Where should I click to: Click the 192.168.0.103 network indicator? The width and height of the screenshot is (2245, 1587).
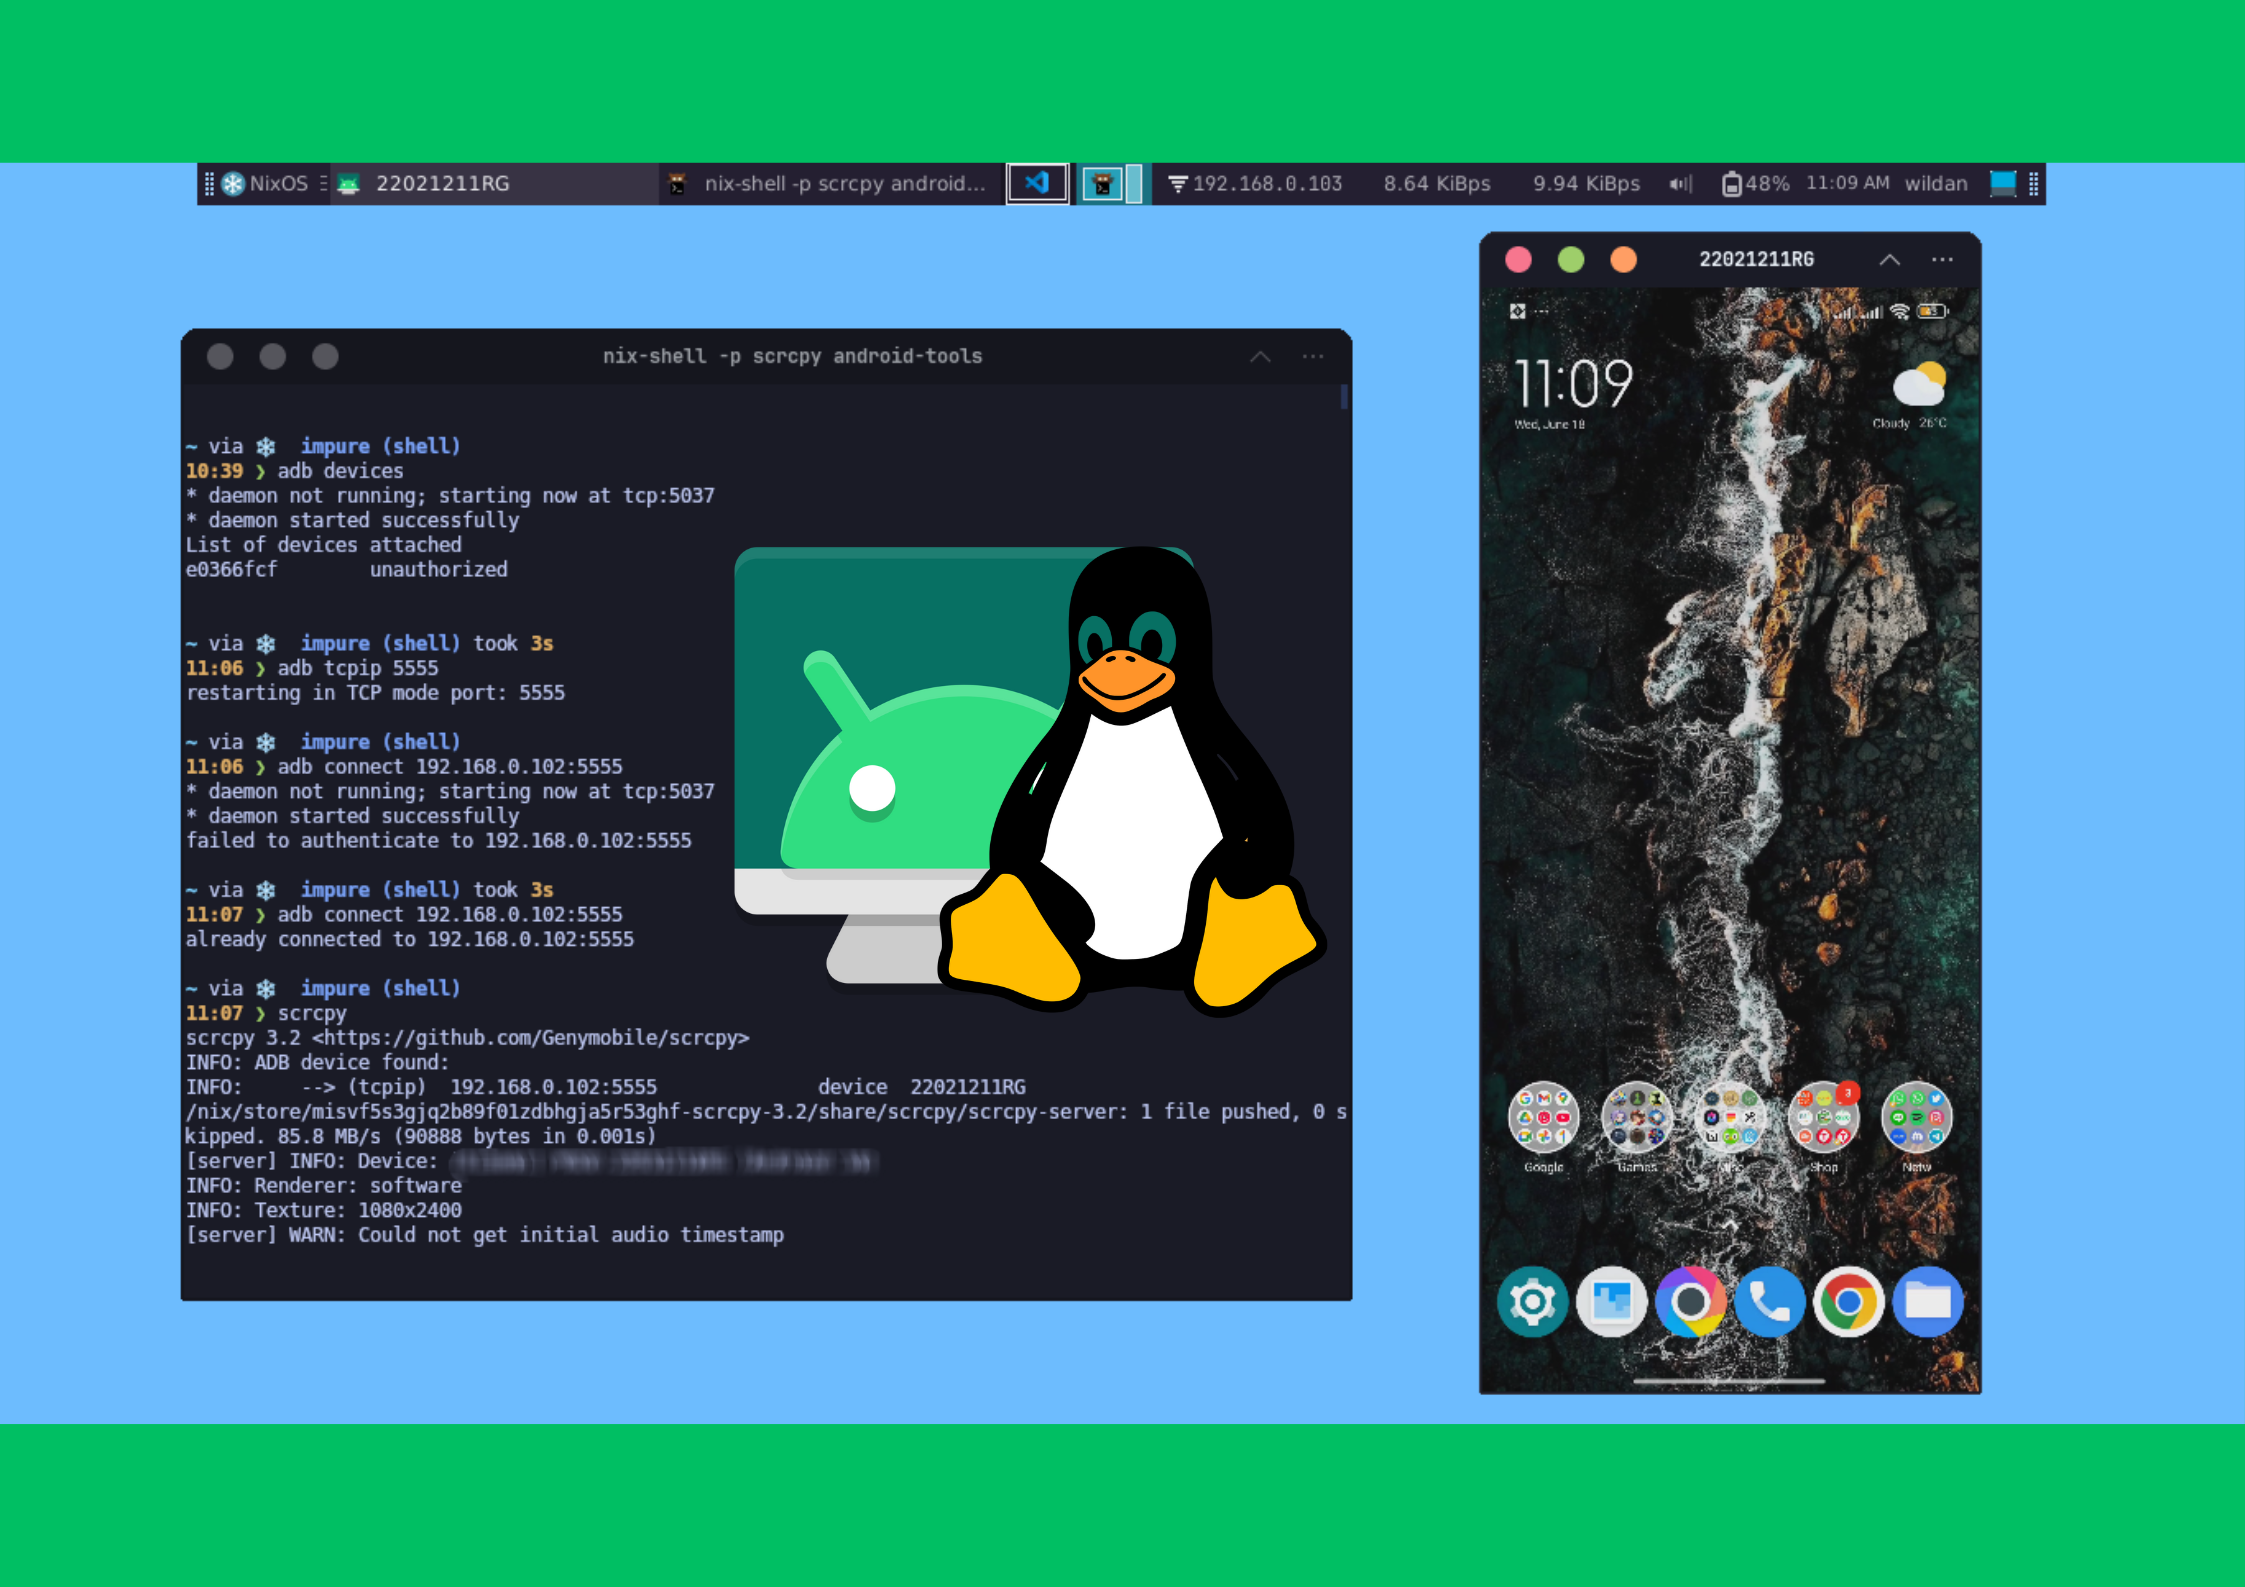1255,183
